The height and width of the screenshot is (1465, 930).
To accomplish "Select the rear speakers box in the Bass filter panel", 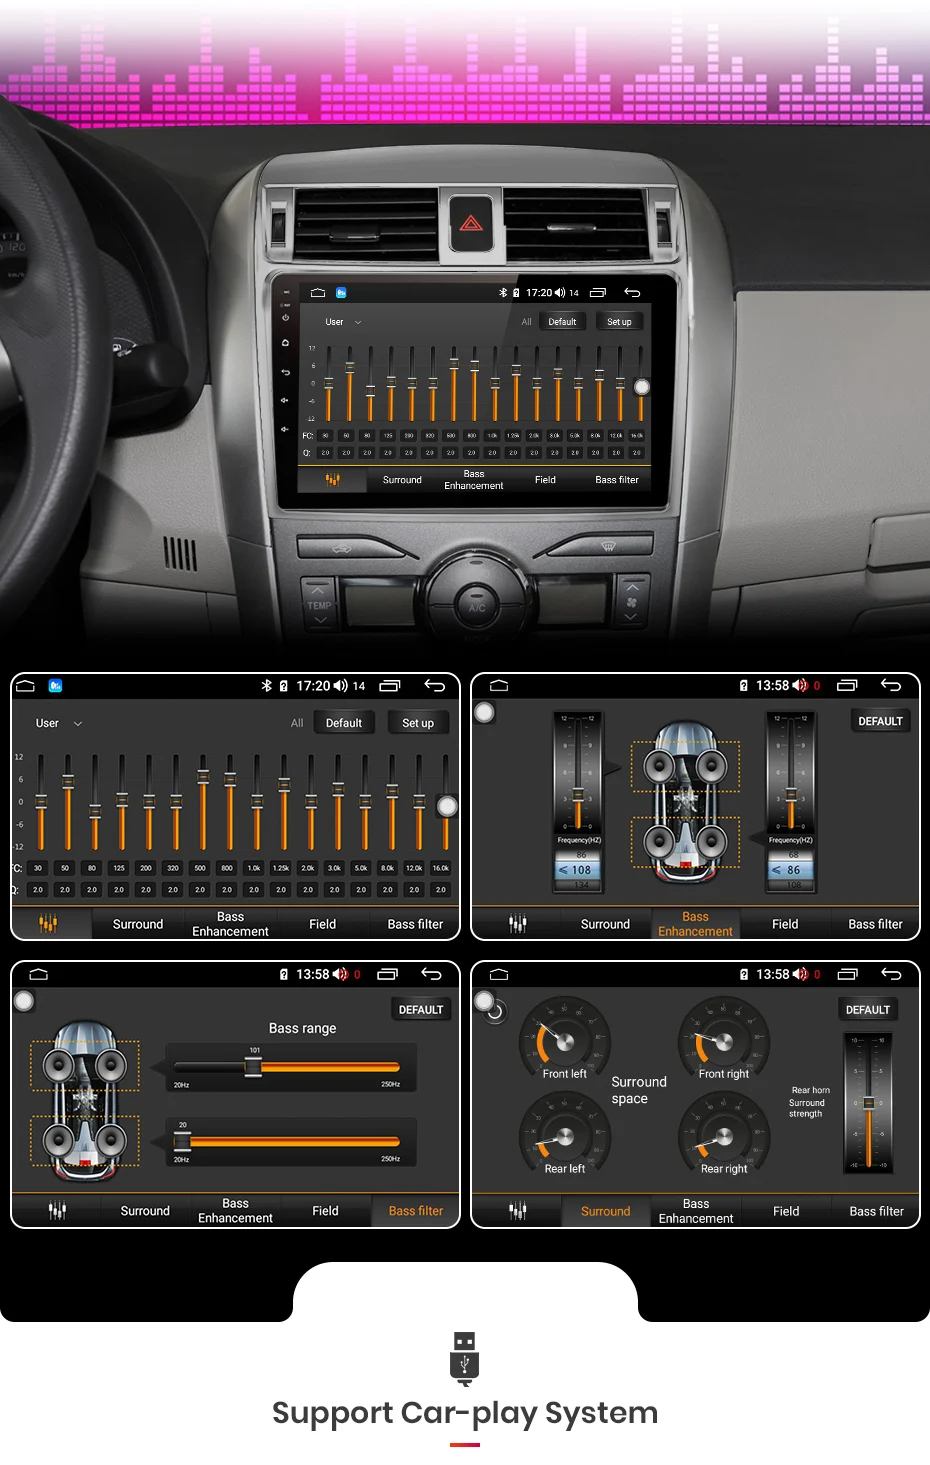I will (x=85, y=1140).
